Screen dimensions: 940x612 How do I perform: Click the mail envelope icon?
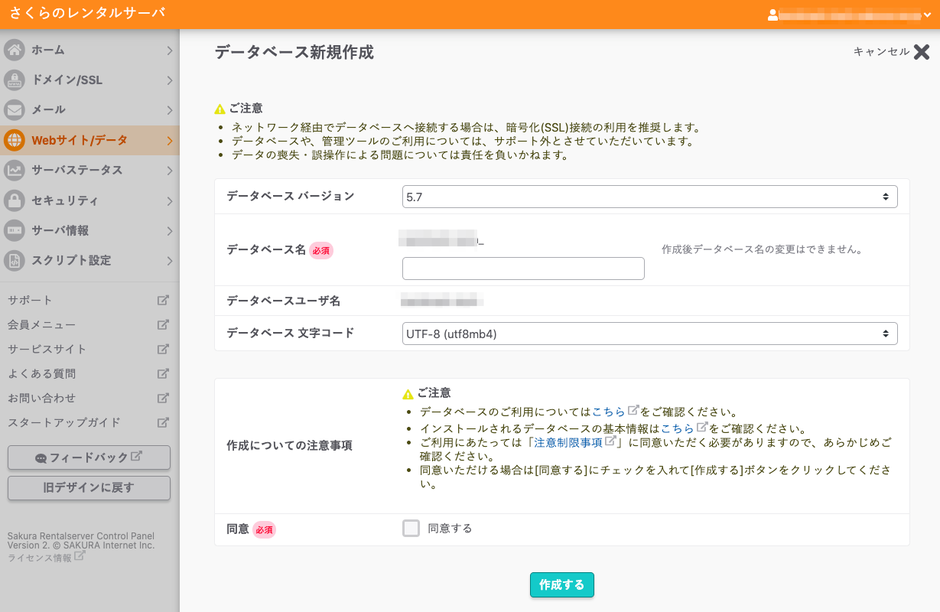[14, 110]
